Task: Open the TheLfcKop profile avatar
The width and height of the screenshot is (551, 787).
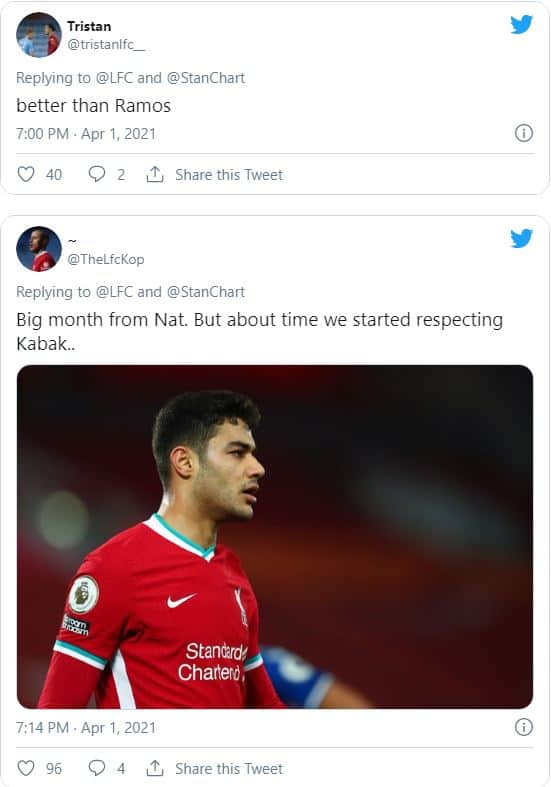Action: point(39,249)
